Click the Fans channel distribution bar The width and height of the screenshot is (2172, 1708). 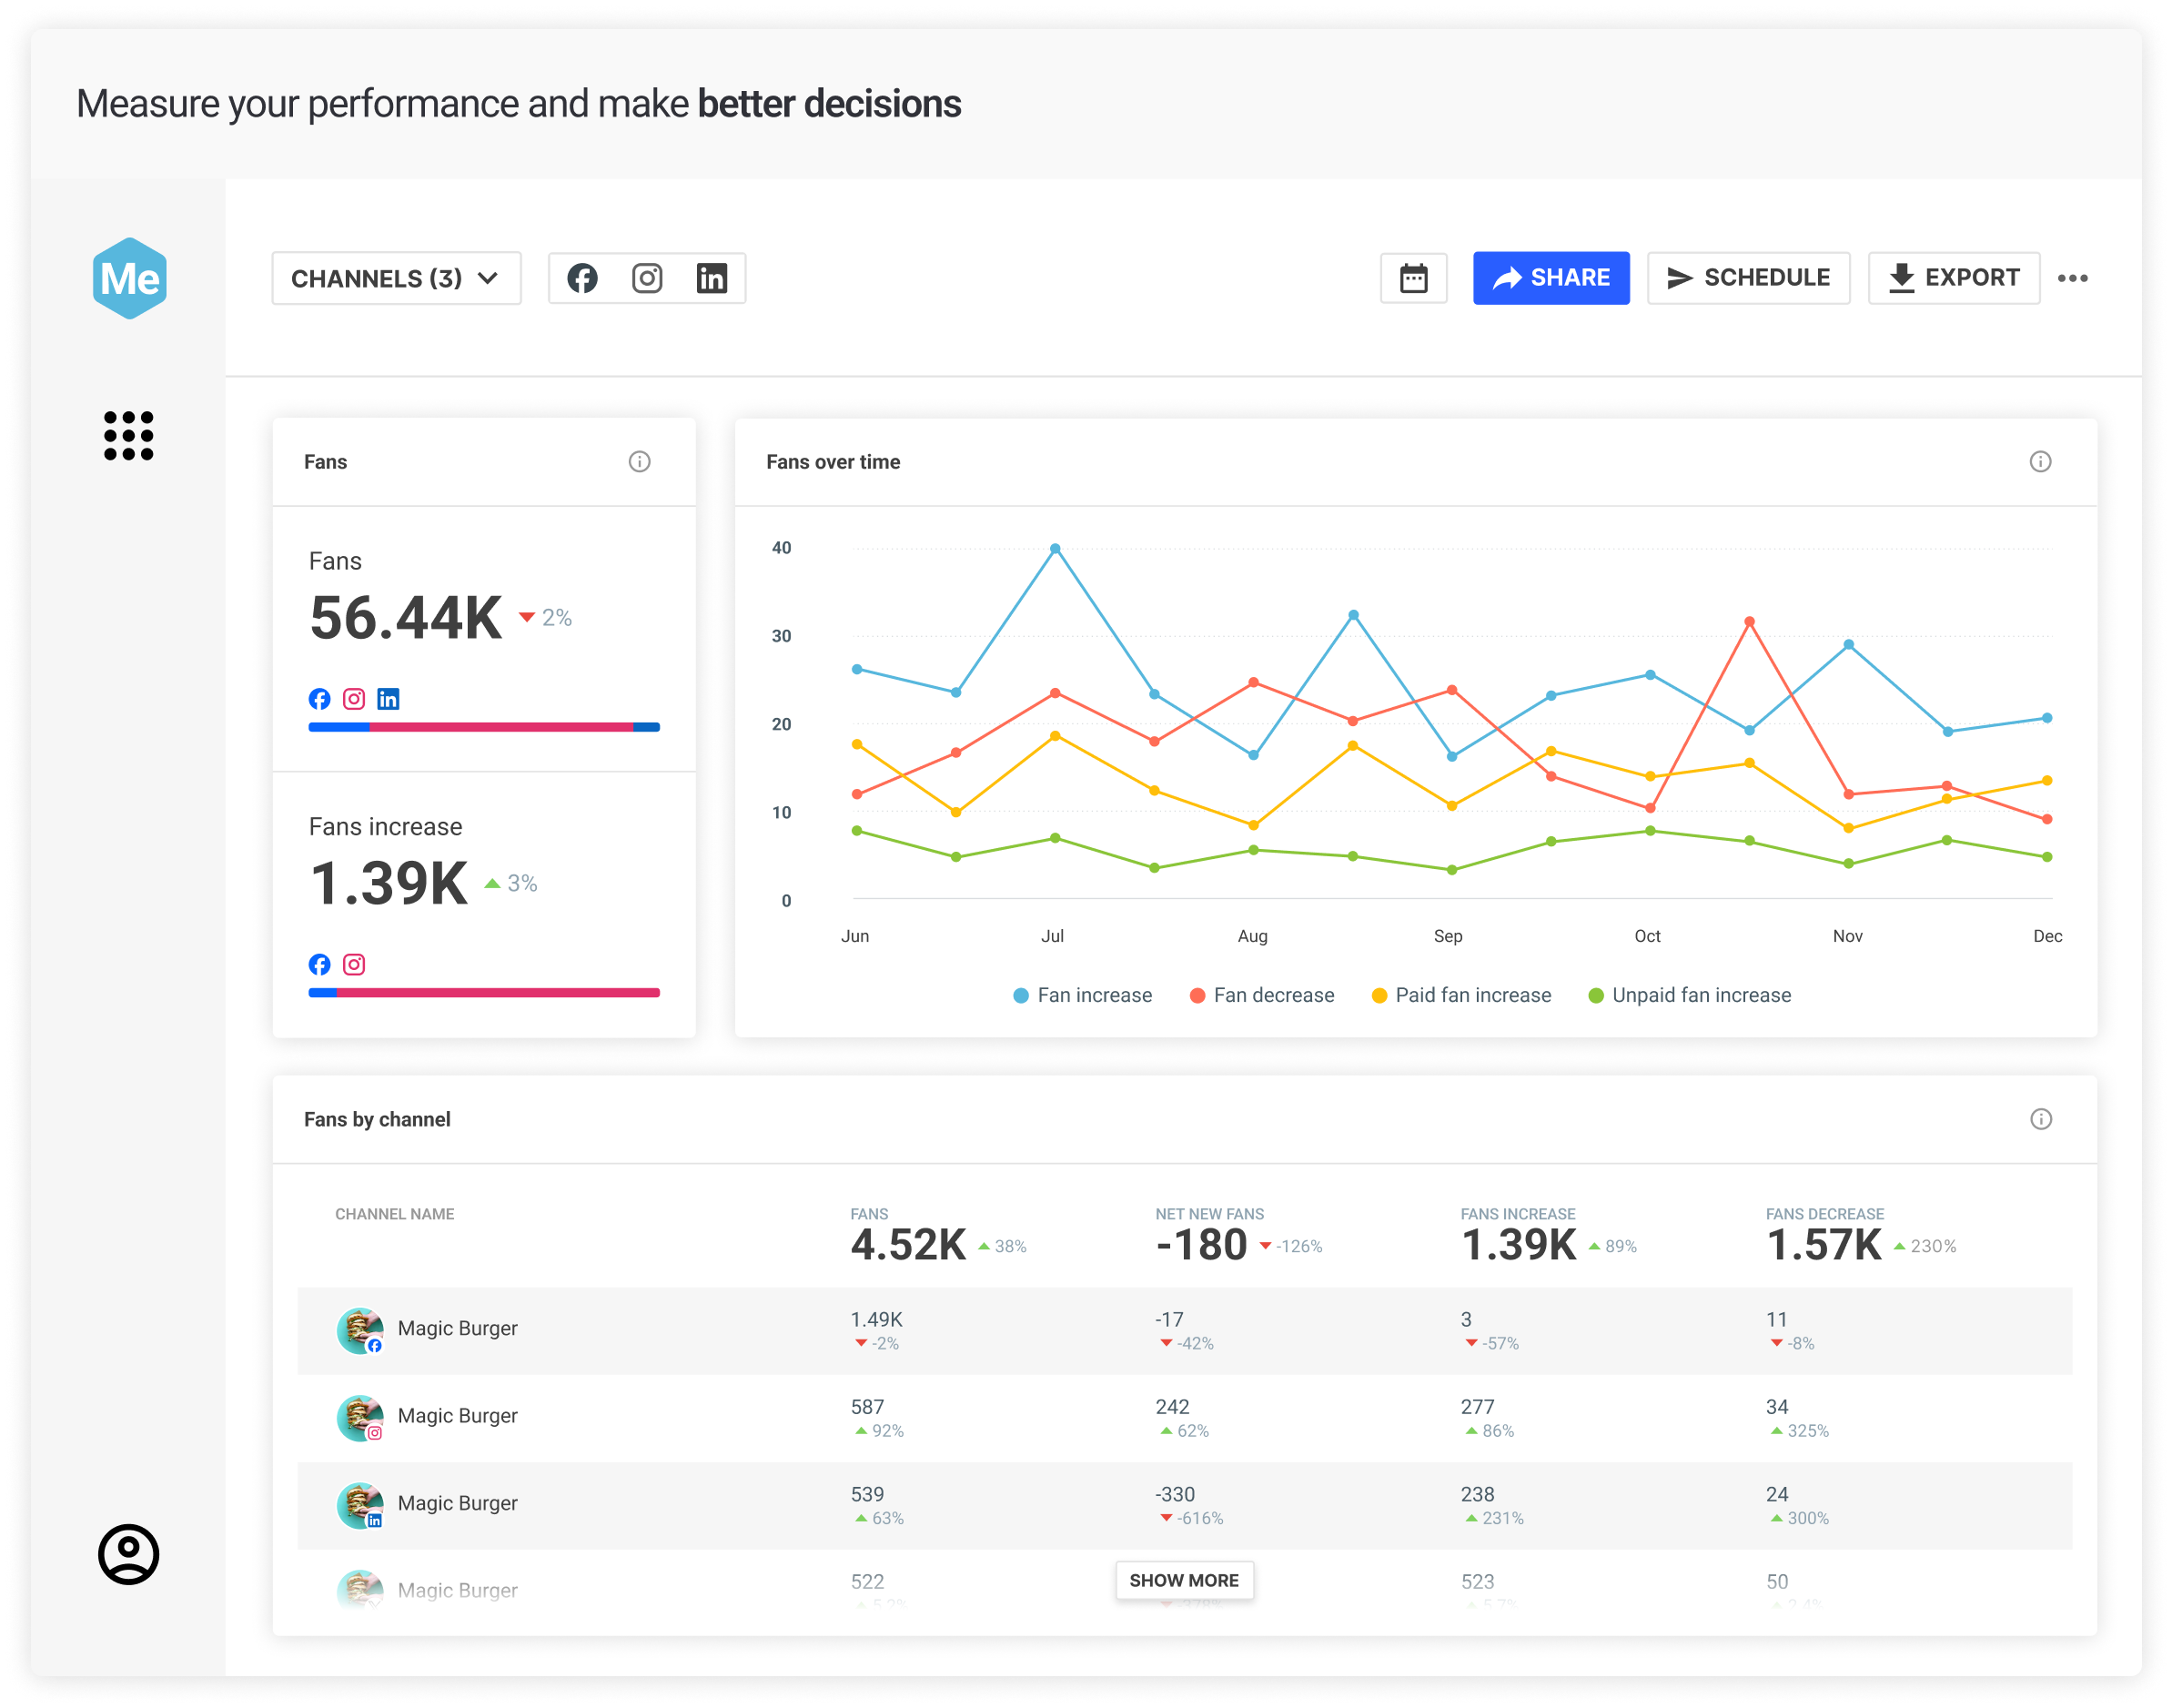(484, 727)
